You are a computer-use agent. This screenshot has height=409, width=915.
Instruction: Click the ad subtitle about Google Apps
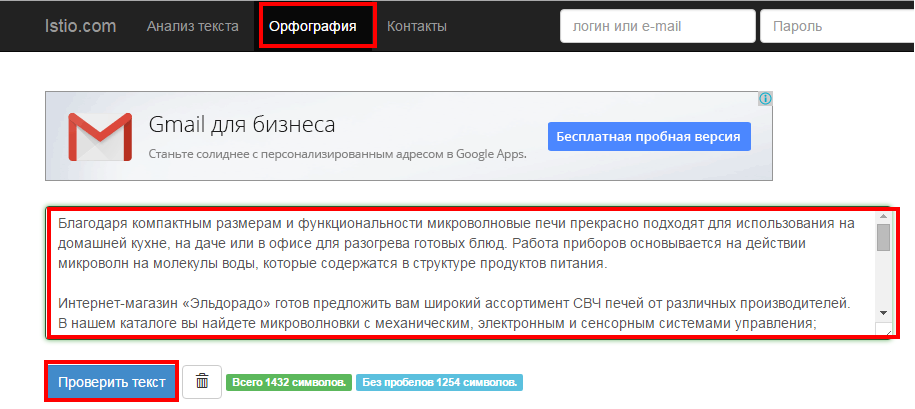click(x=337, y=155)
